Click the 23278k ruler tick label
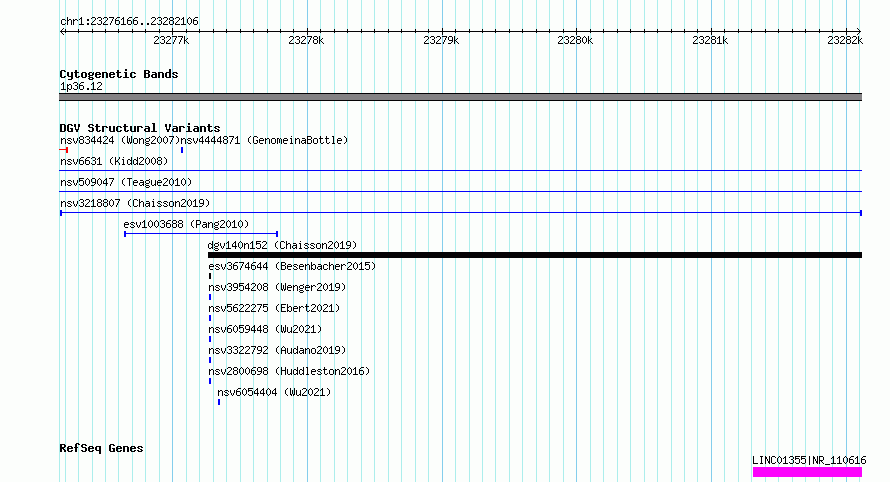This screenshot has width=890, height=482. tap(306, 40)
